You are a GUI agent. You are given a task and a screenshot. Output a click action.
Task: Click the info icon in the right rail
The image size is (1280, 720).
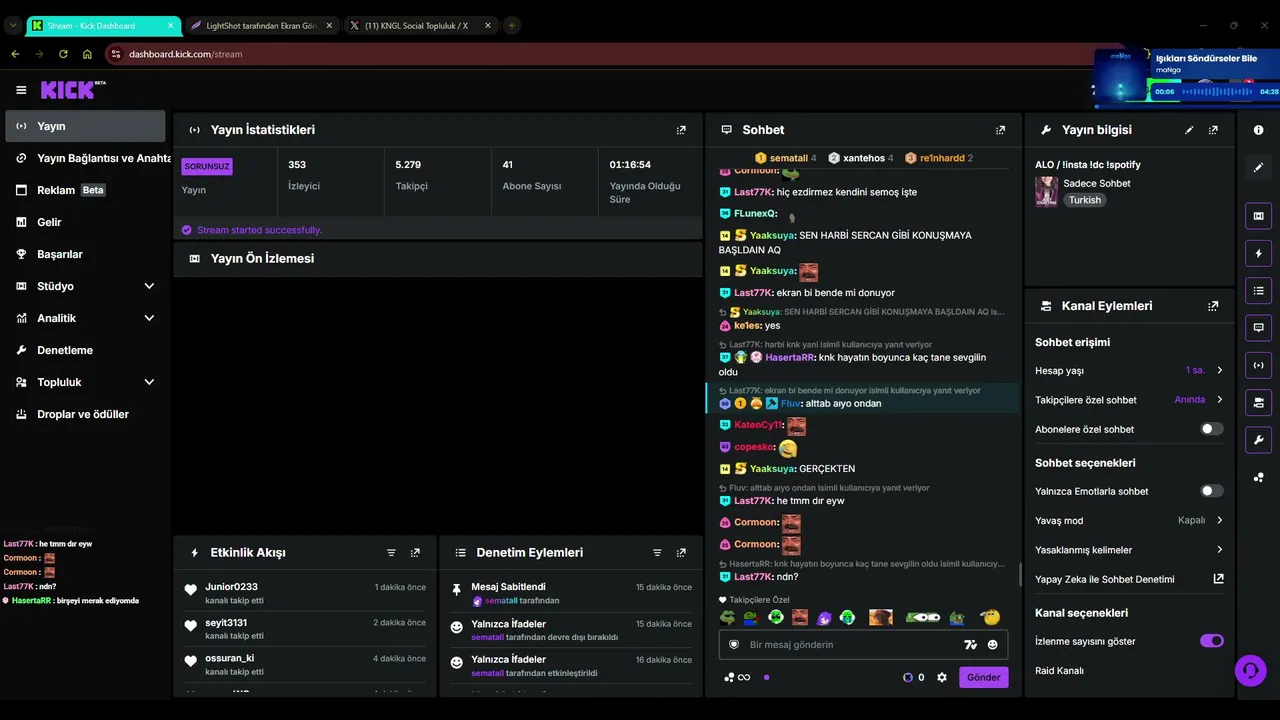[x=1258, y=130]
